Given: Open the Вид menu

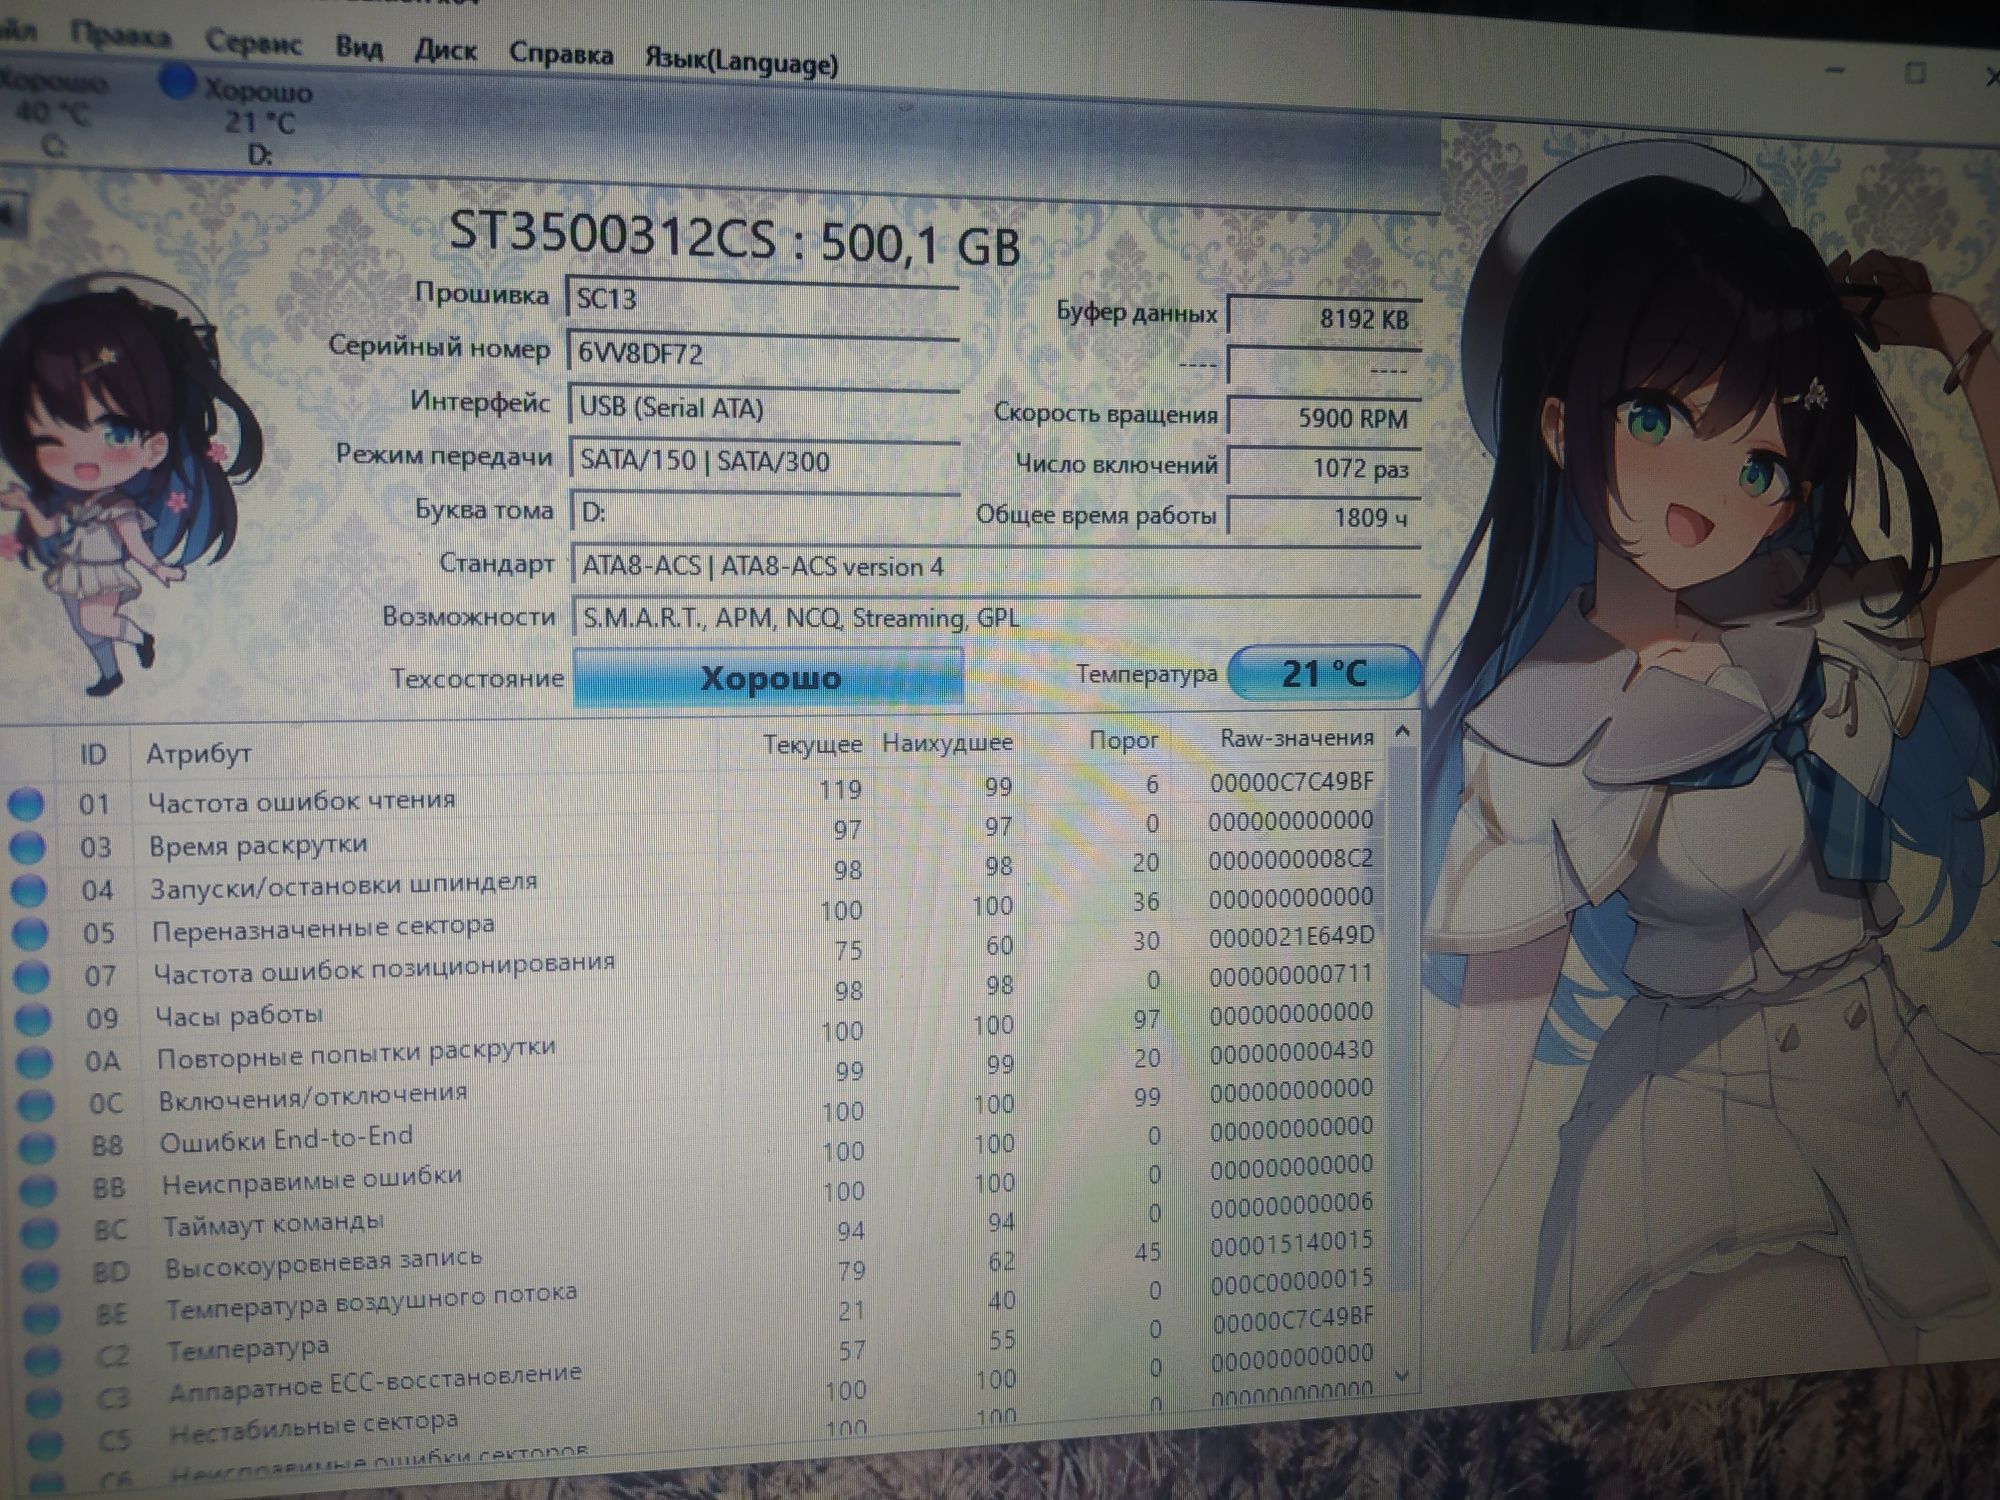Looking at the screenshot, I should [x=359, y=47].
